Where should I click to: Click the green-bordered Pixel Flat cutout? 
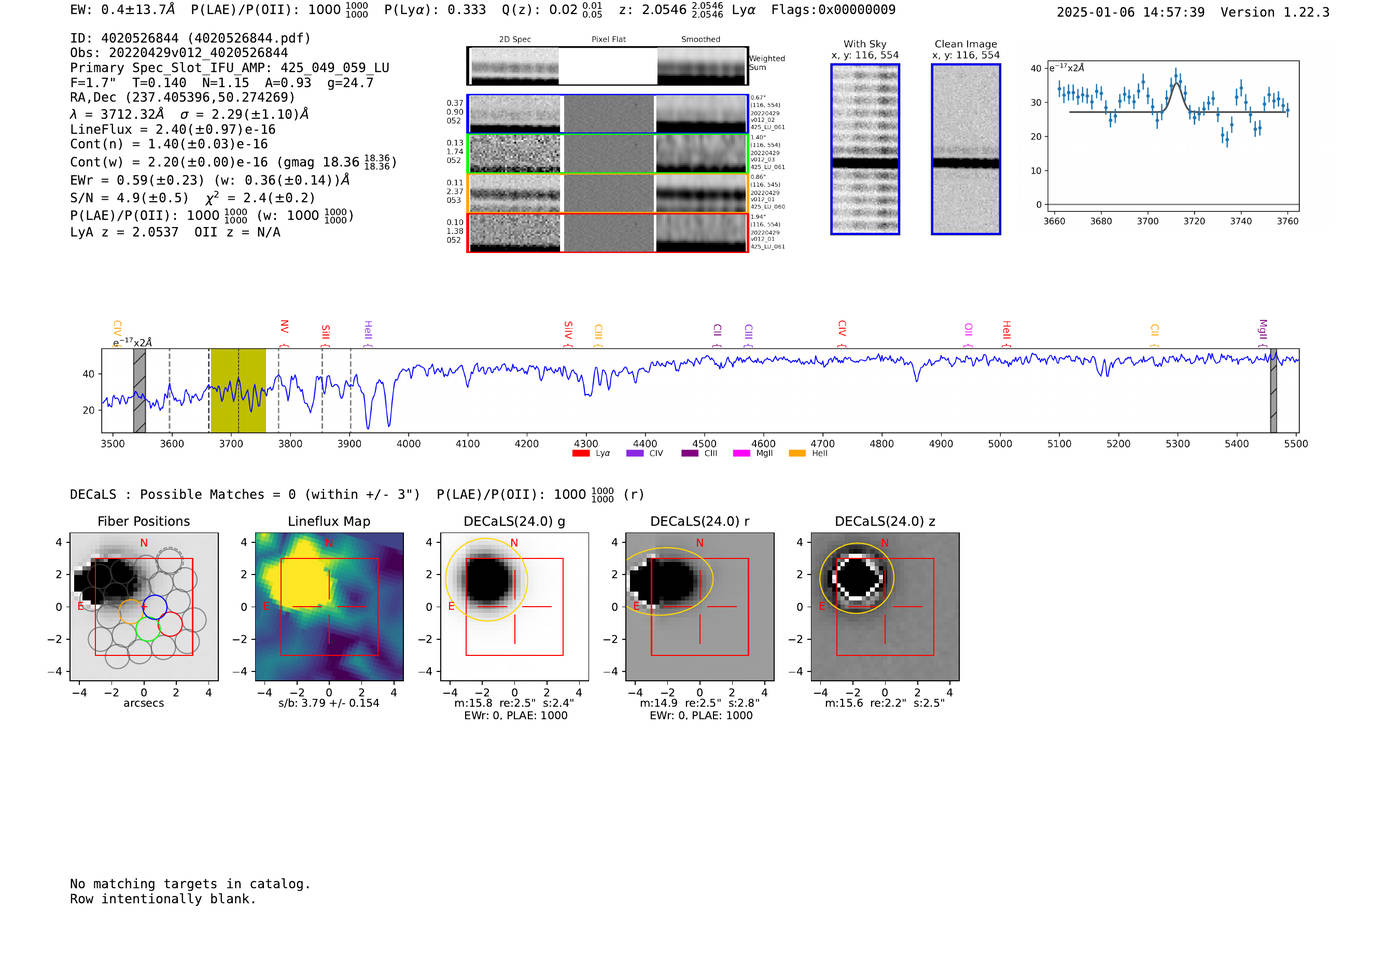(x=608, y=154)
